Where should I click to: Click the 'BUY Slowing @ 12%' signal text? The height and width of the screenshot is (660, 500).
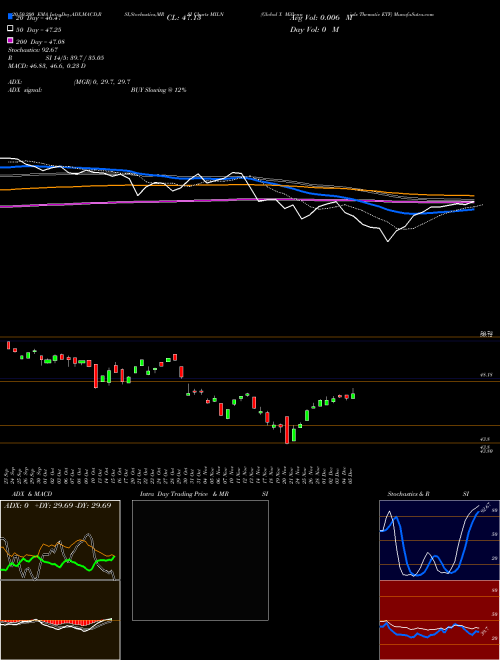click(x=158, y=90)
